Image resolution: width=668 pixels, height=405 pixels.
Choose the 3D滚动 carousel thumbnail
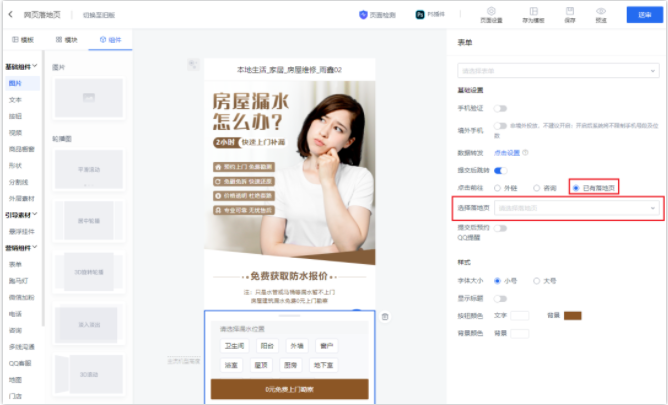89,374
